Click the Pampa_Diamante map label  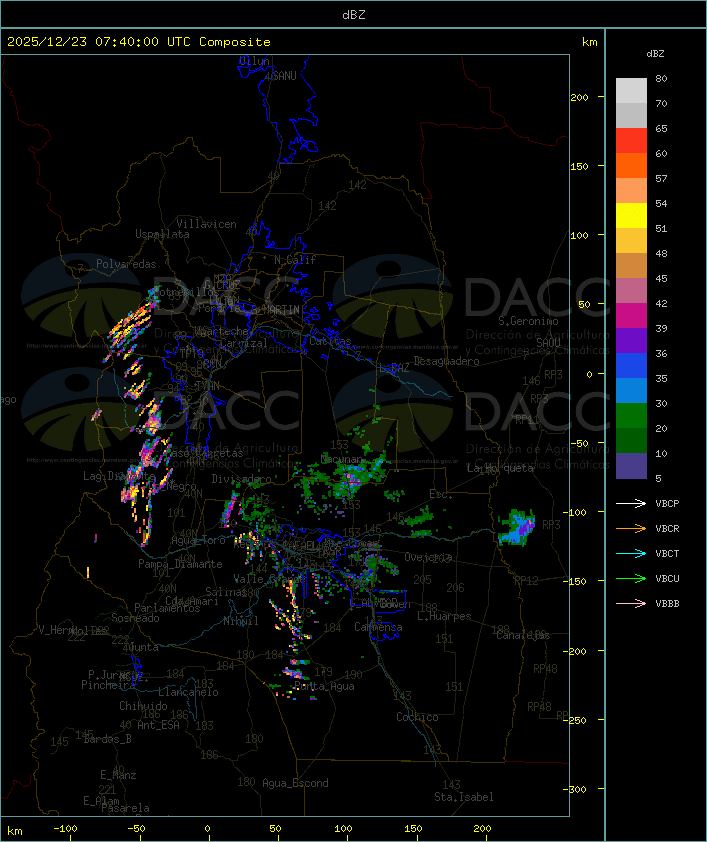180,564
